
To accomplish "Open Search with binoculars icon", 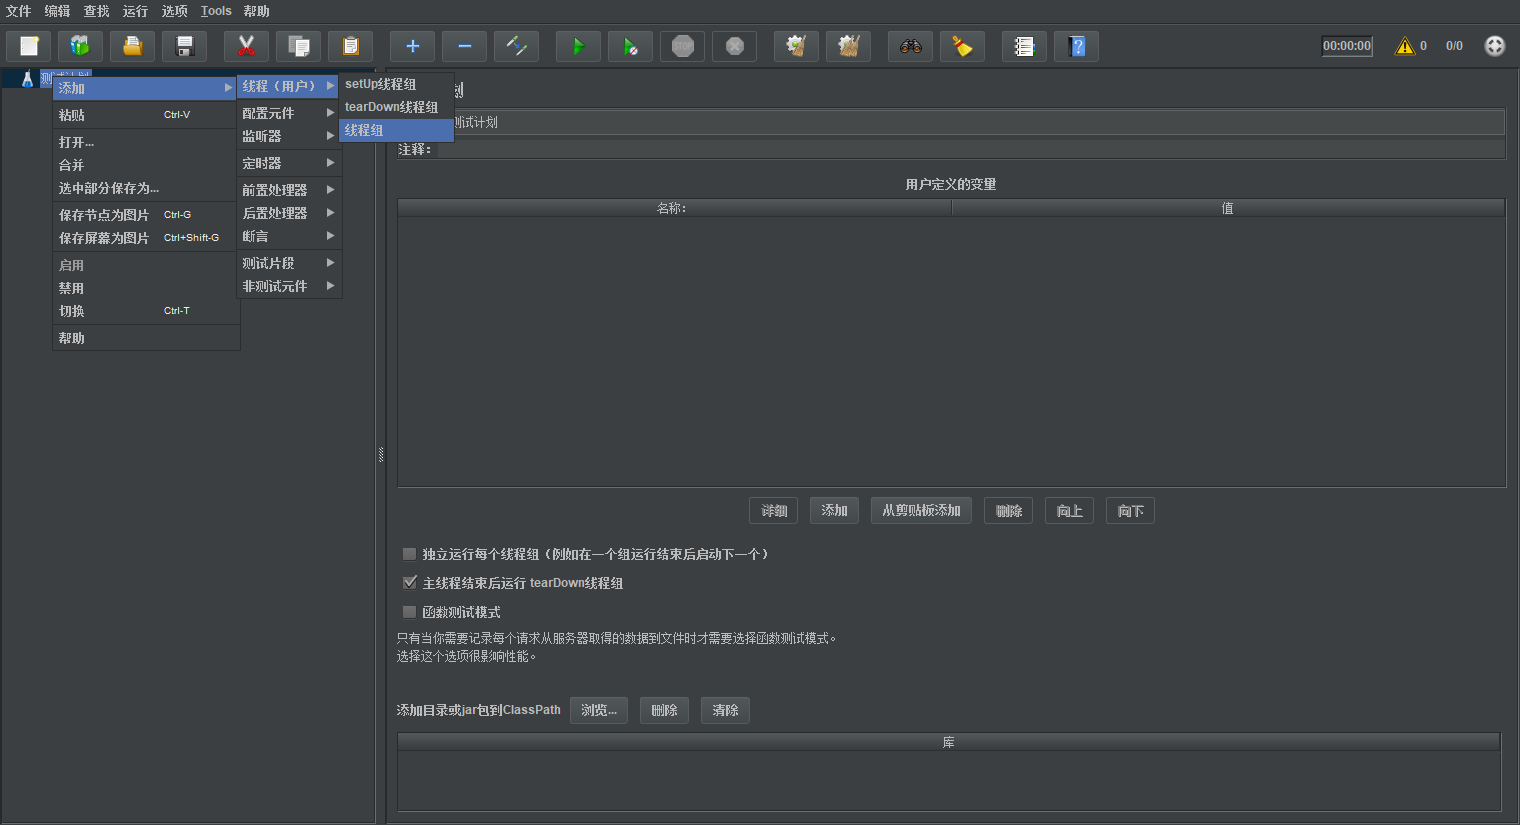I will 910,46.
